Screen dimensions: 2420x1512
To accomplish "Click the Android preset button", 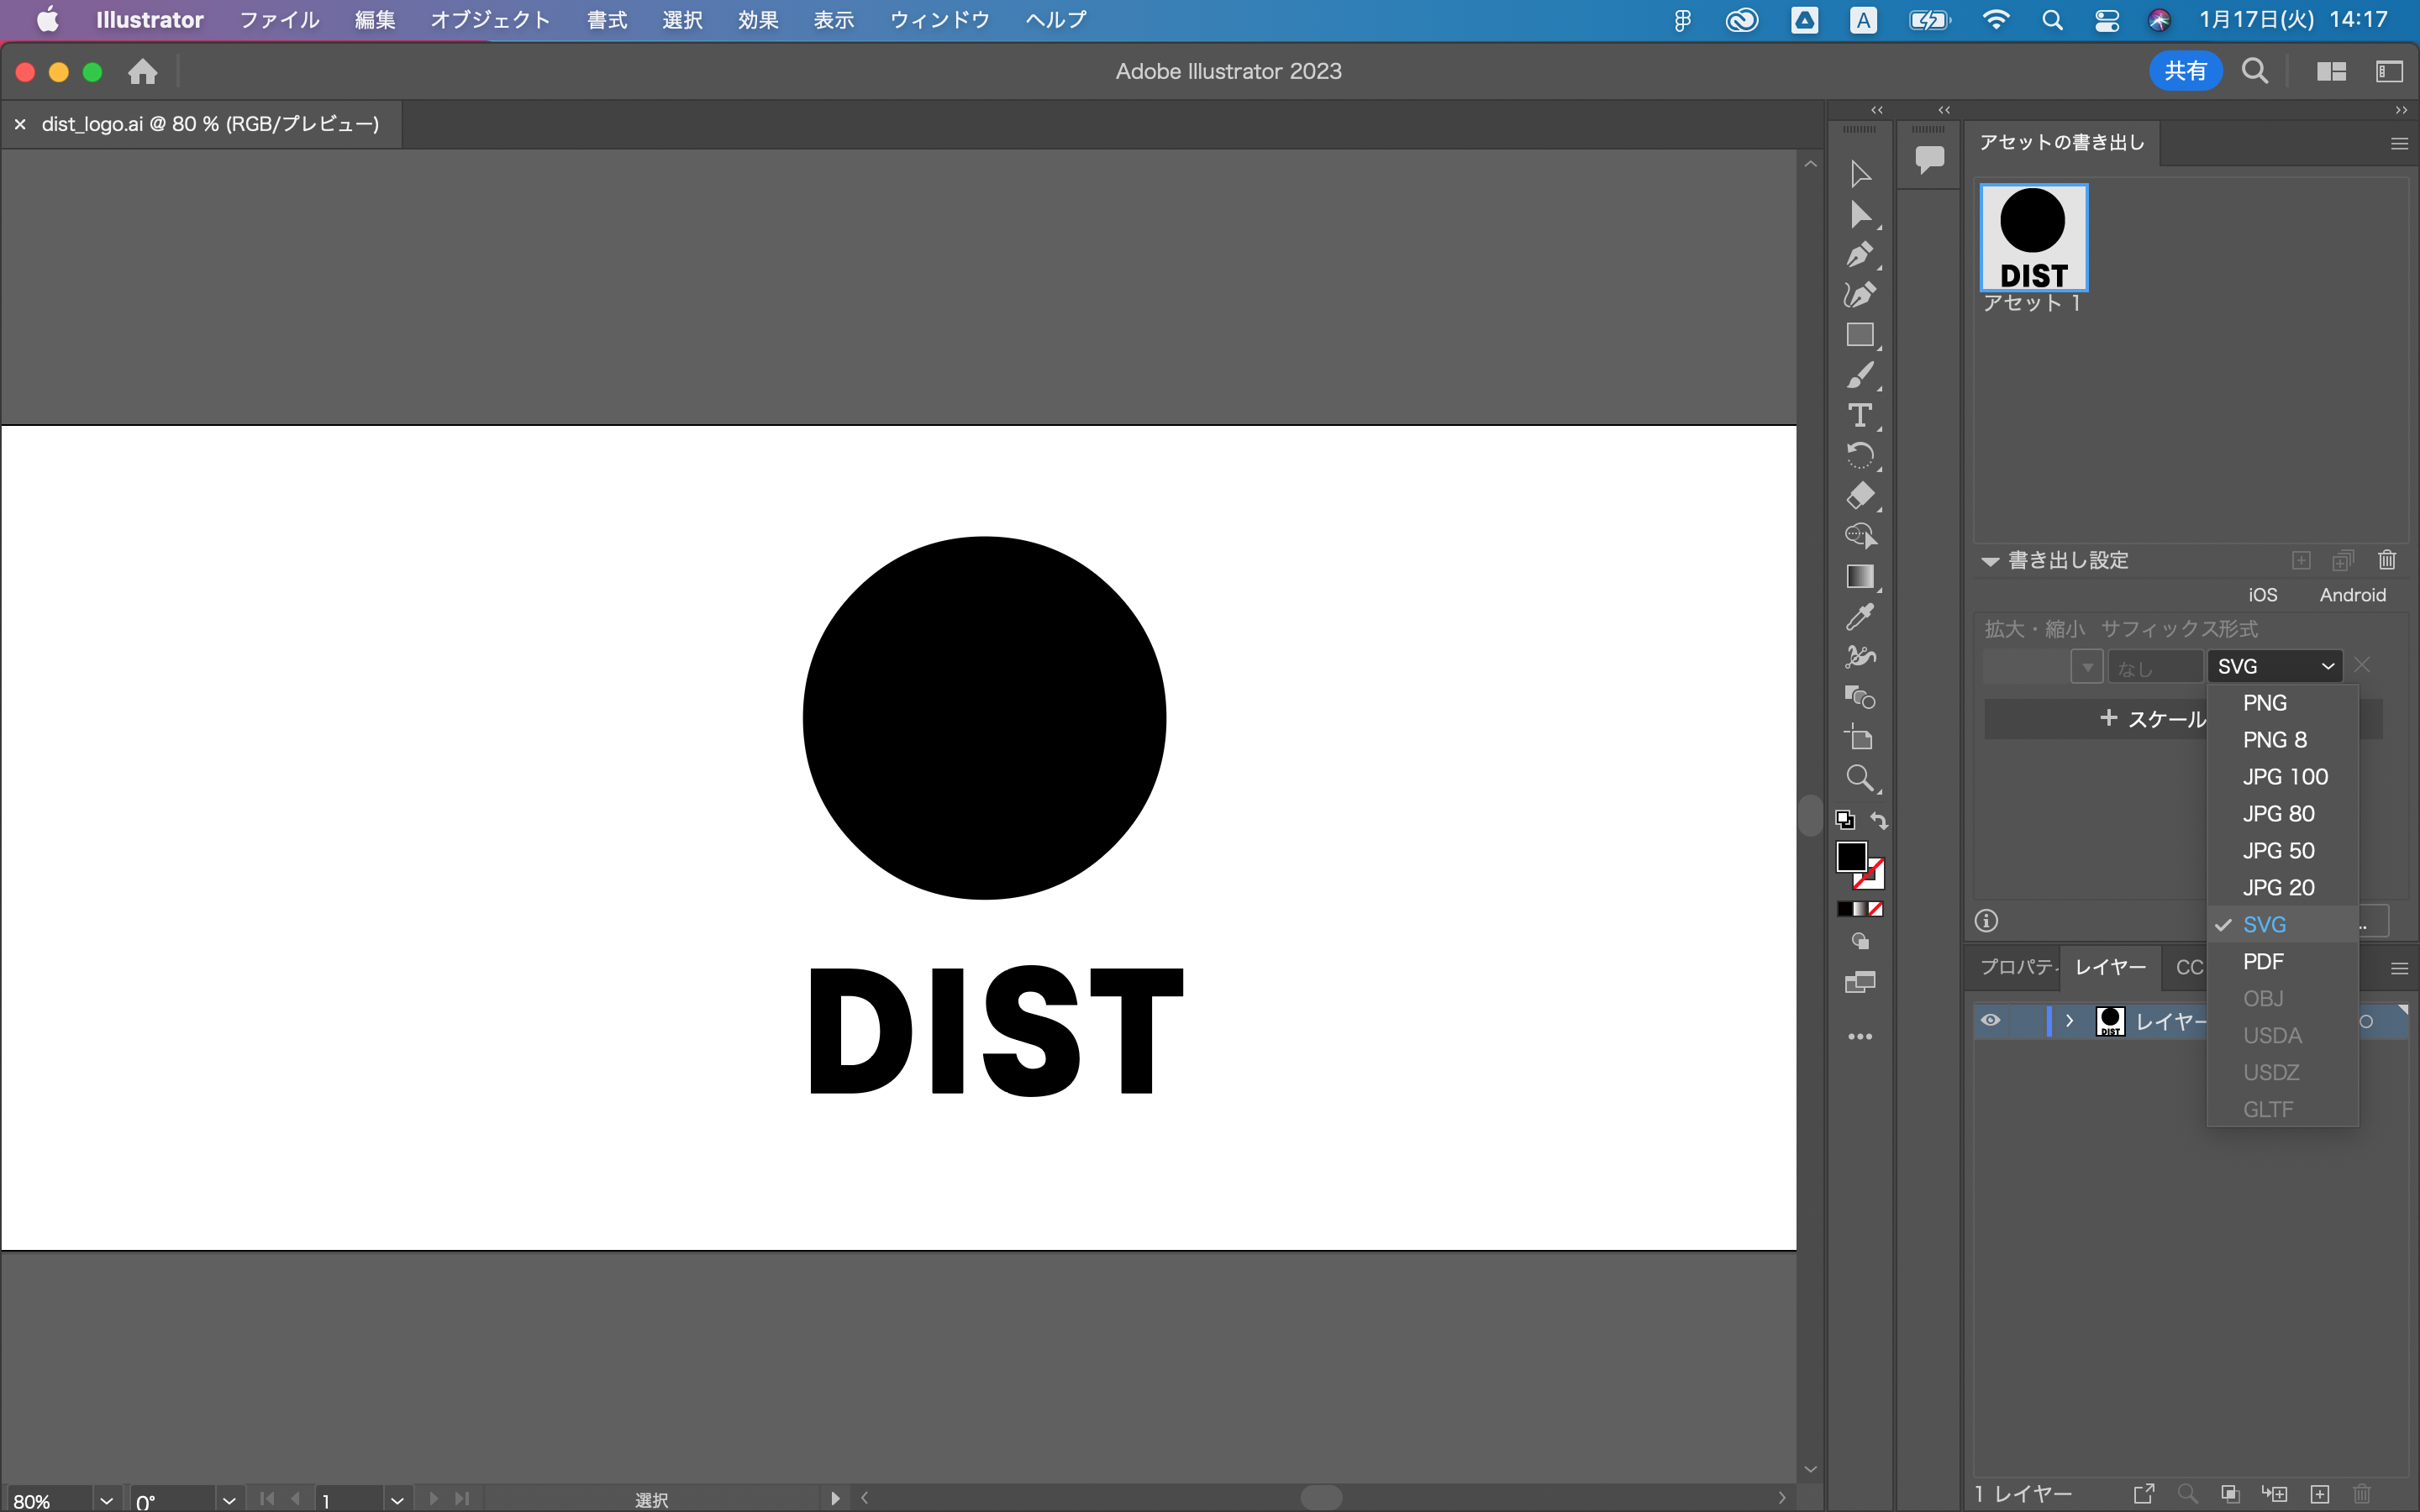I will pos(2352,595).
